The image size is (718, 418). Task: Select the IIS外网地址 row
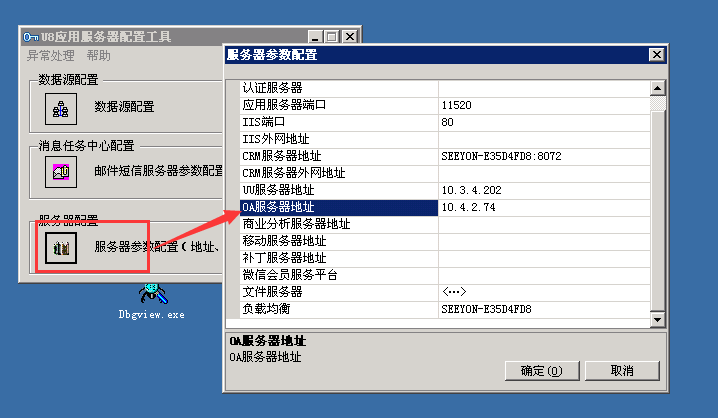[445, 139]
